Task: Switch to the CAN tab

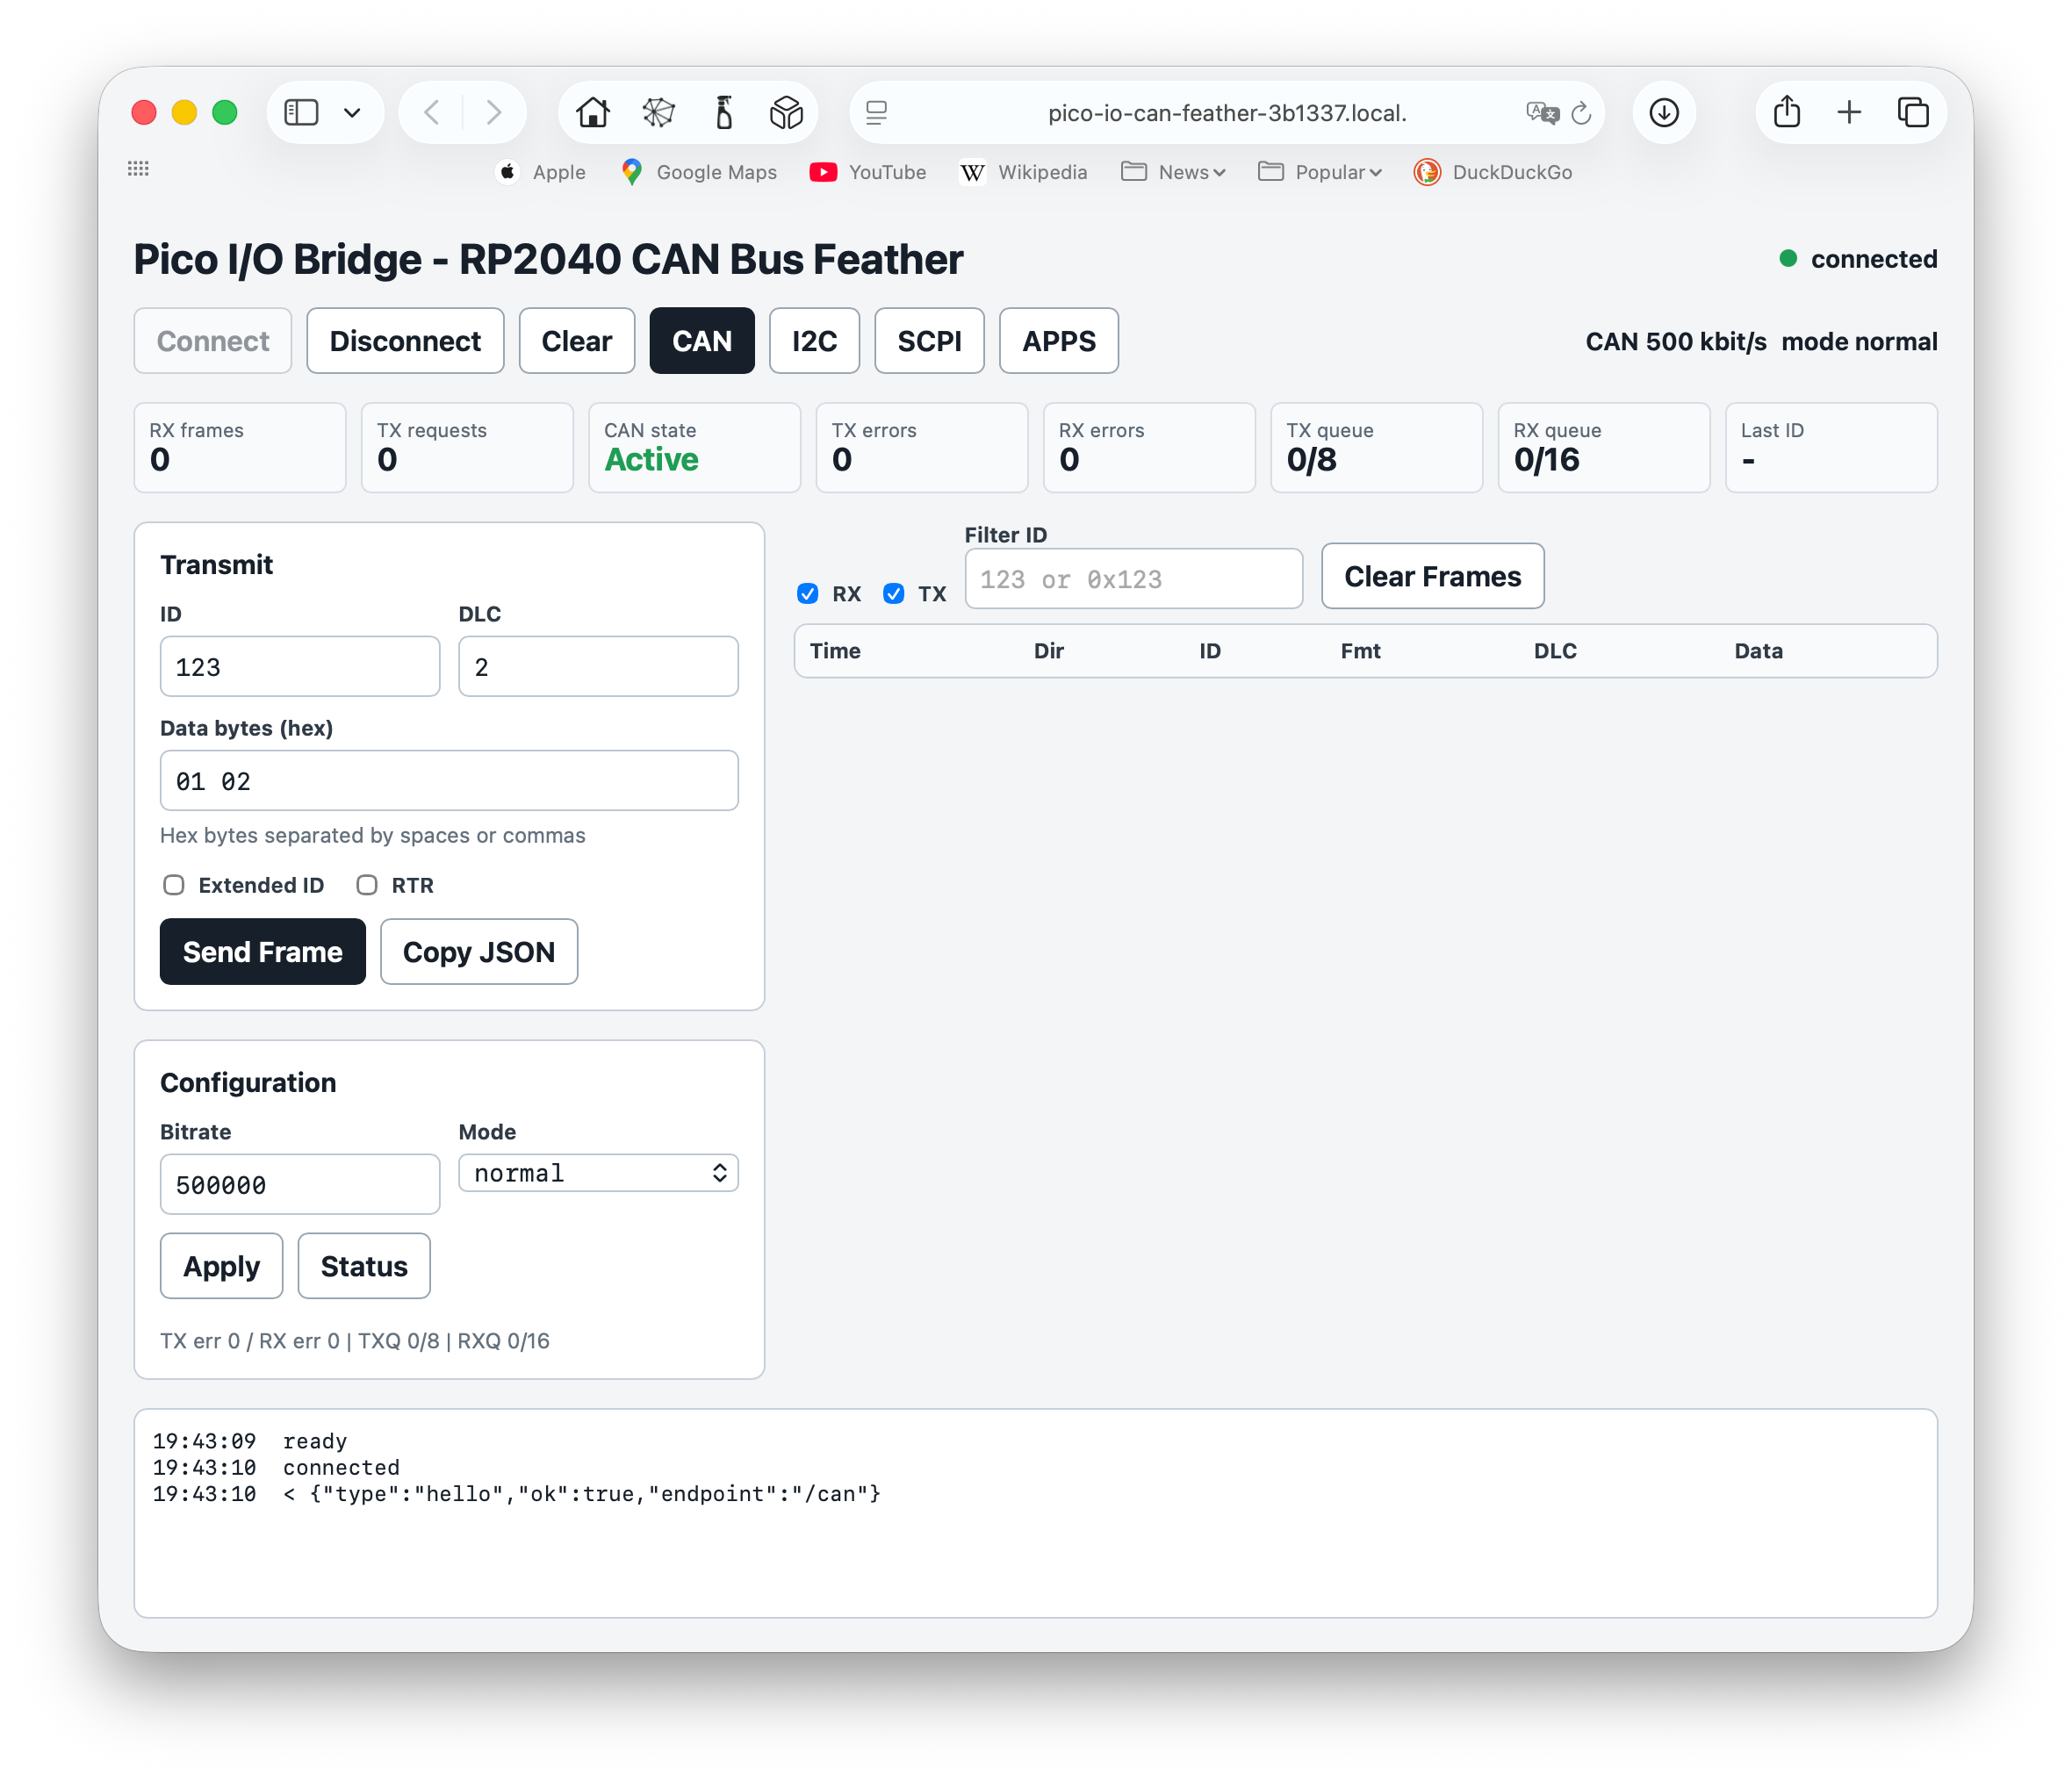Action: pos(702,341)
